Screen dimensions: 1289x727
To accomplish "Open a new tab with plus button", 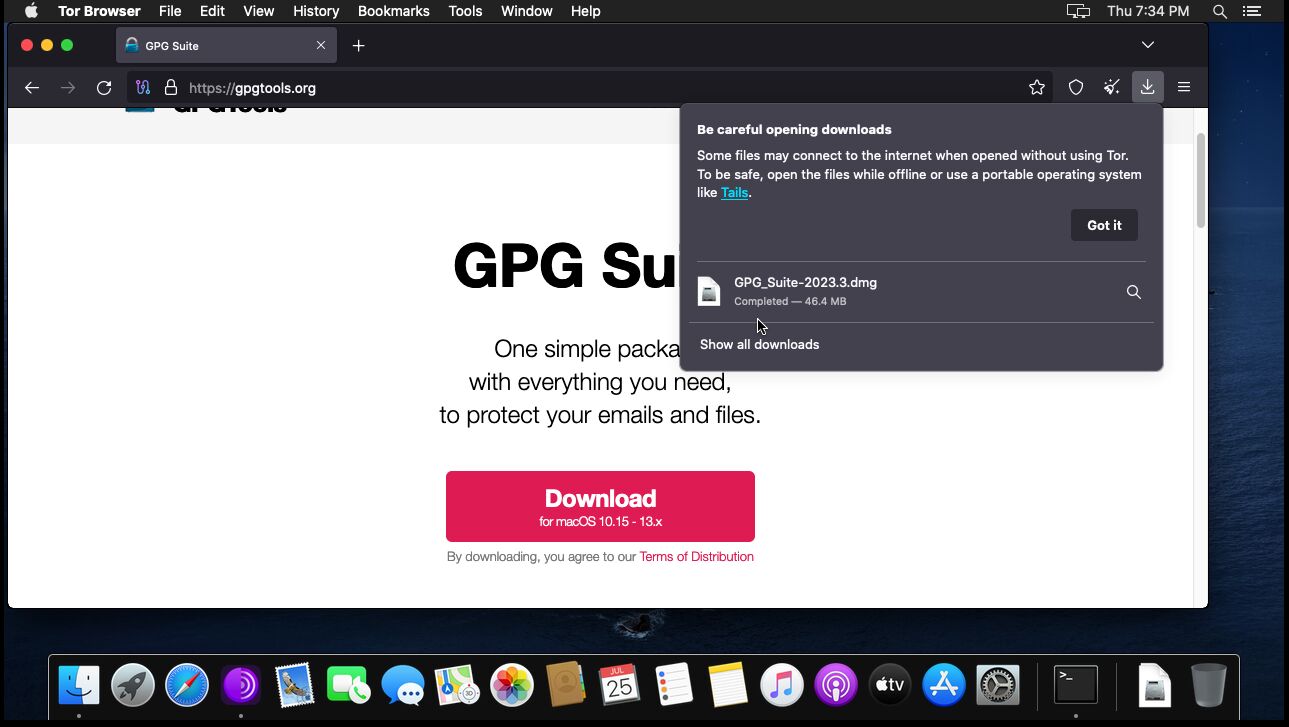I will (x=359, y=45).
